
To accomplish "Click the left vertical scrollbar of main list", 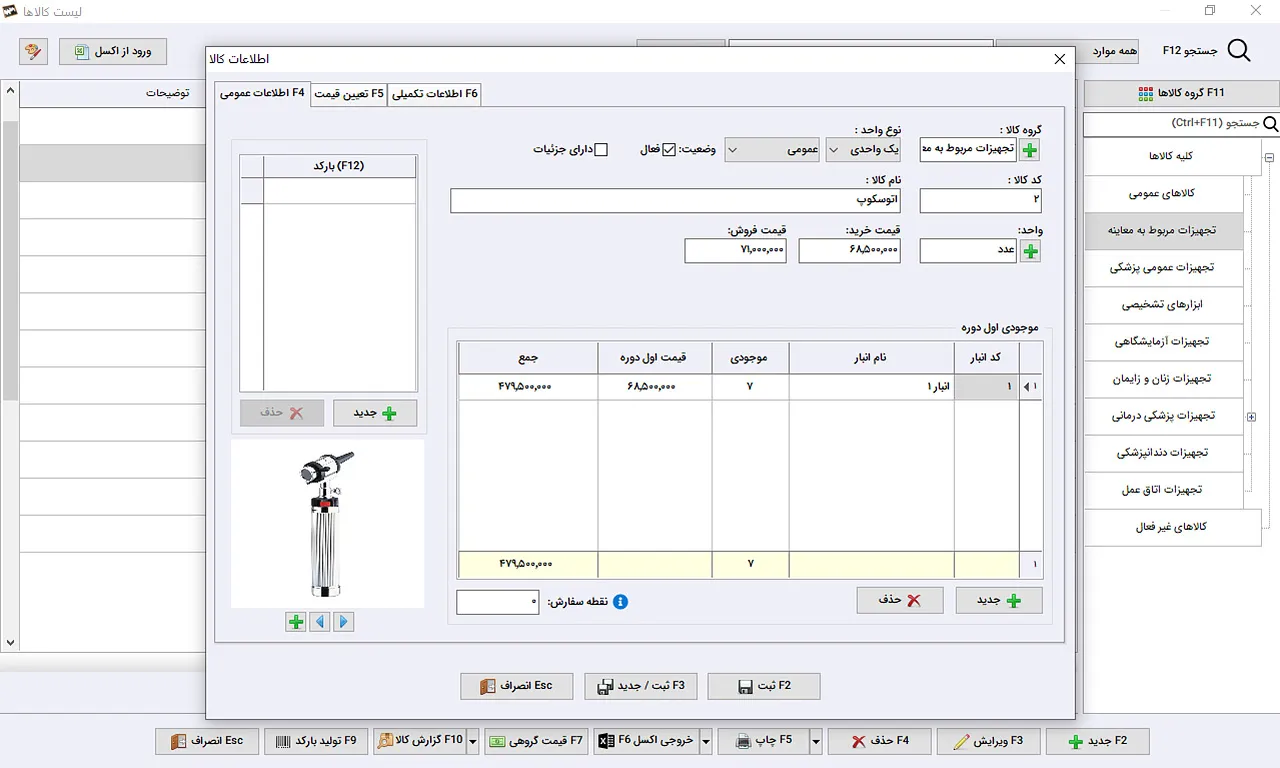I will click(x=10, y=366).
